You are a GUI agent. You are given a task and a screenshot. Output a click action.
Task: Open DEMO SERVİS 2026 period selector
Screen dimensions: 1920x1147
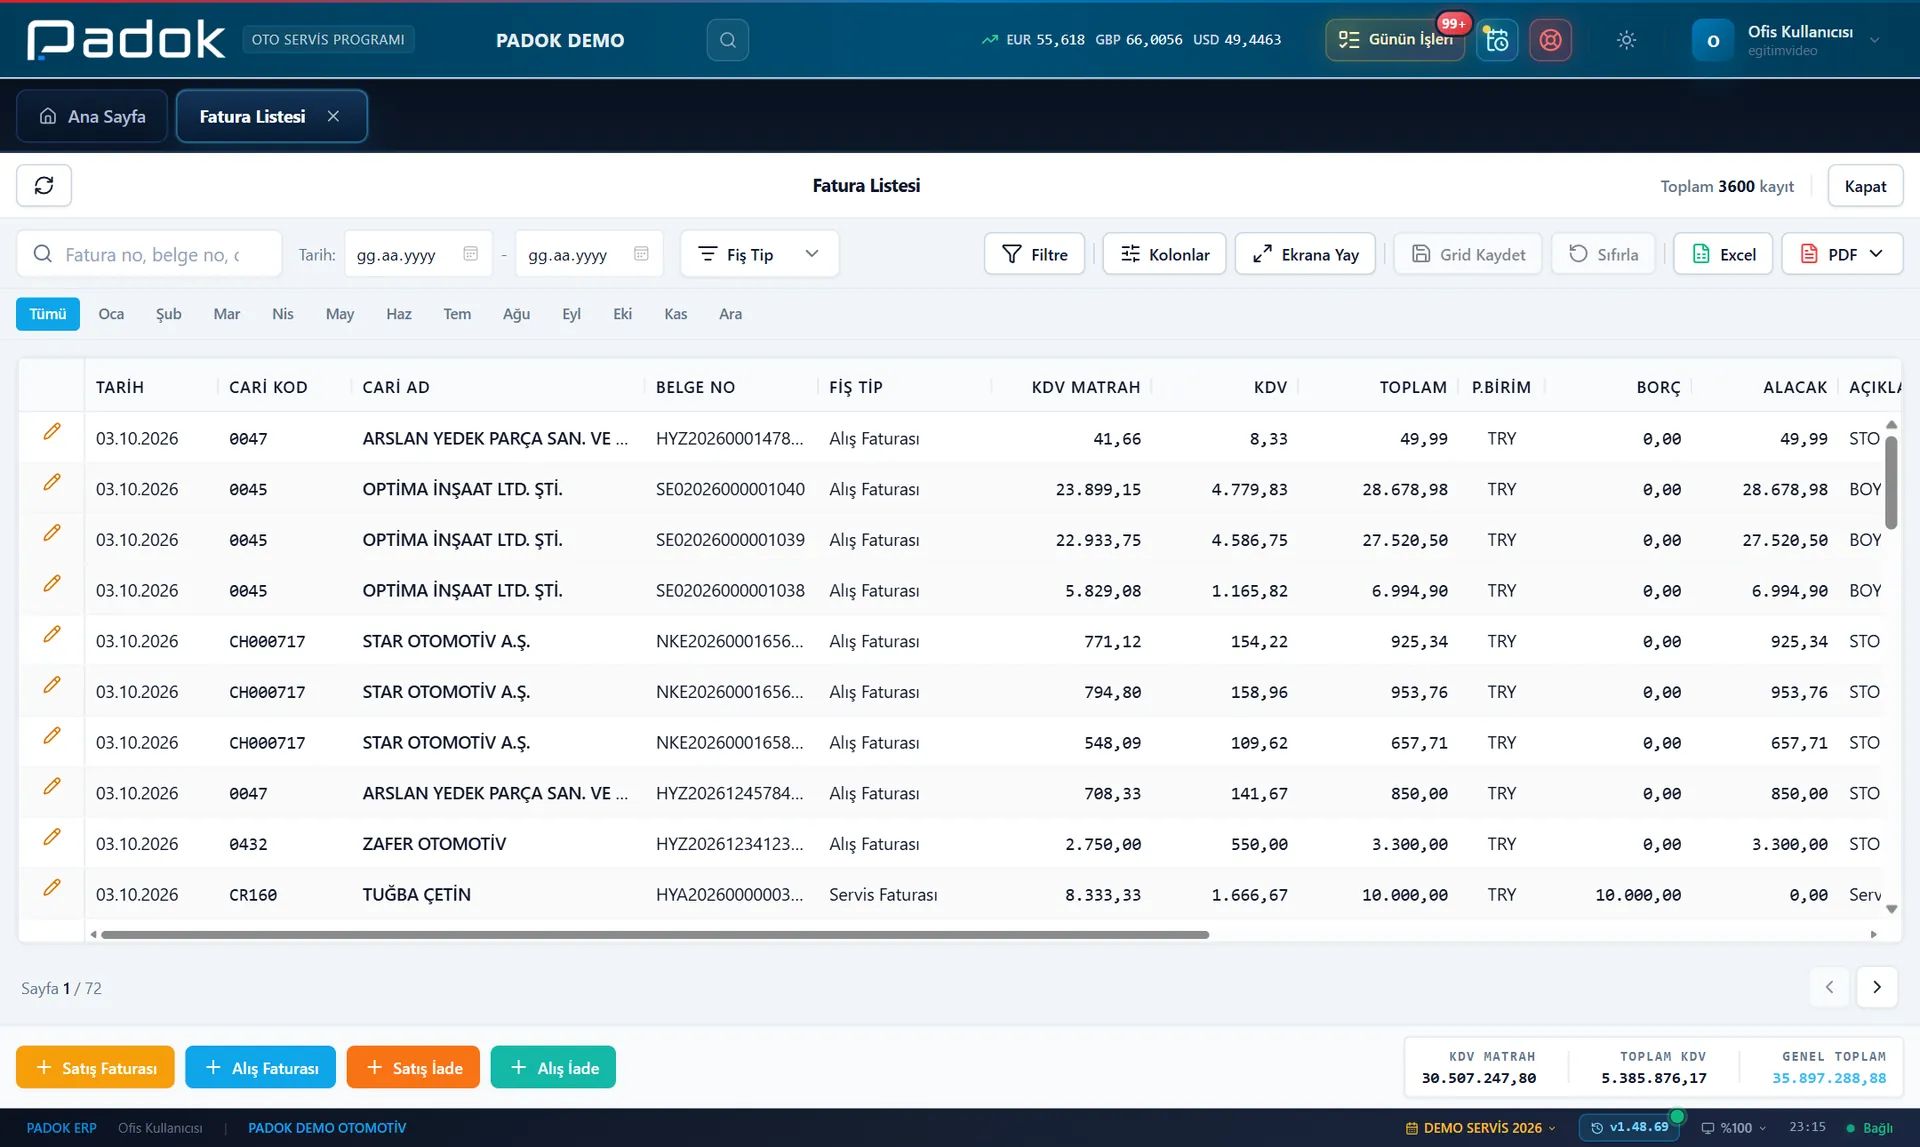pos(1481,1128)
